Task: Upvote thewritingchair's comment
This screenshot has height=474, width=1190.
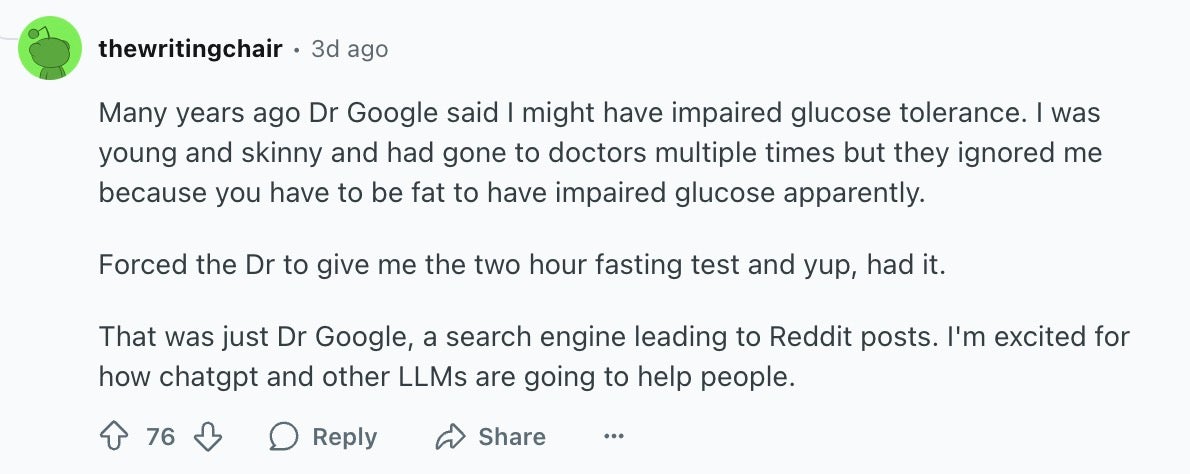Action: pyautogui.click(x=114, y=437)
